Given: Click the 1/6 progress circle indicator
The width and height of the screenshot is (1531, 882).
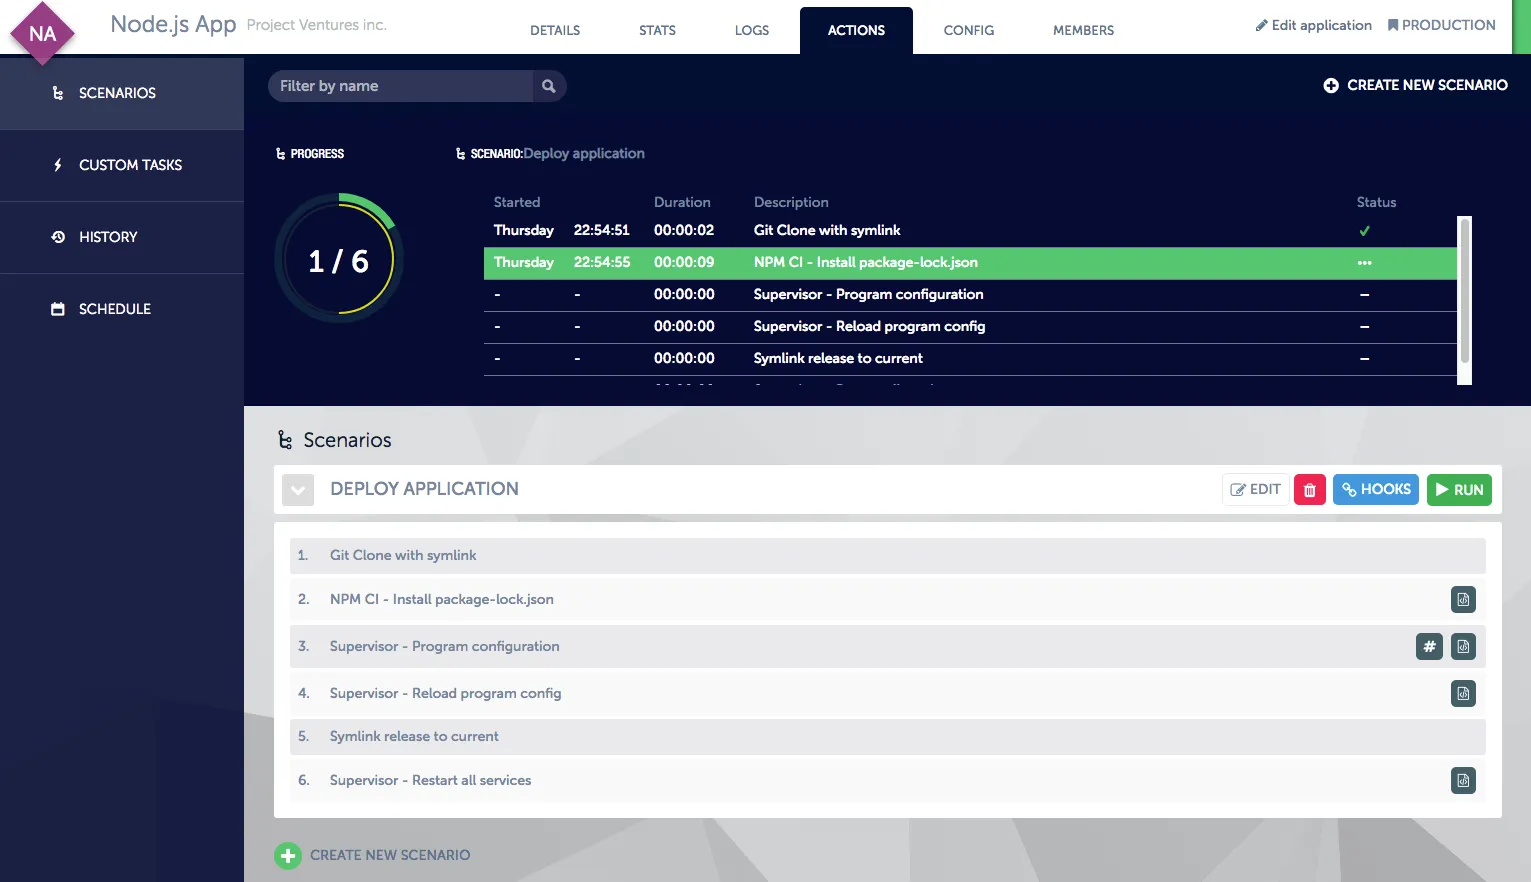Looking at the screenshot, I should (x=339, y=260).
